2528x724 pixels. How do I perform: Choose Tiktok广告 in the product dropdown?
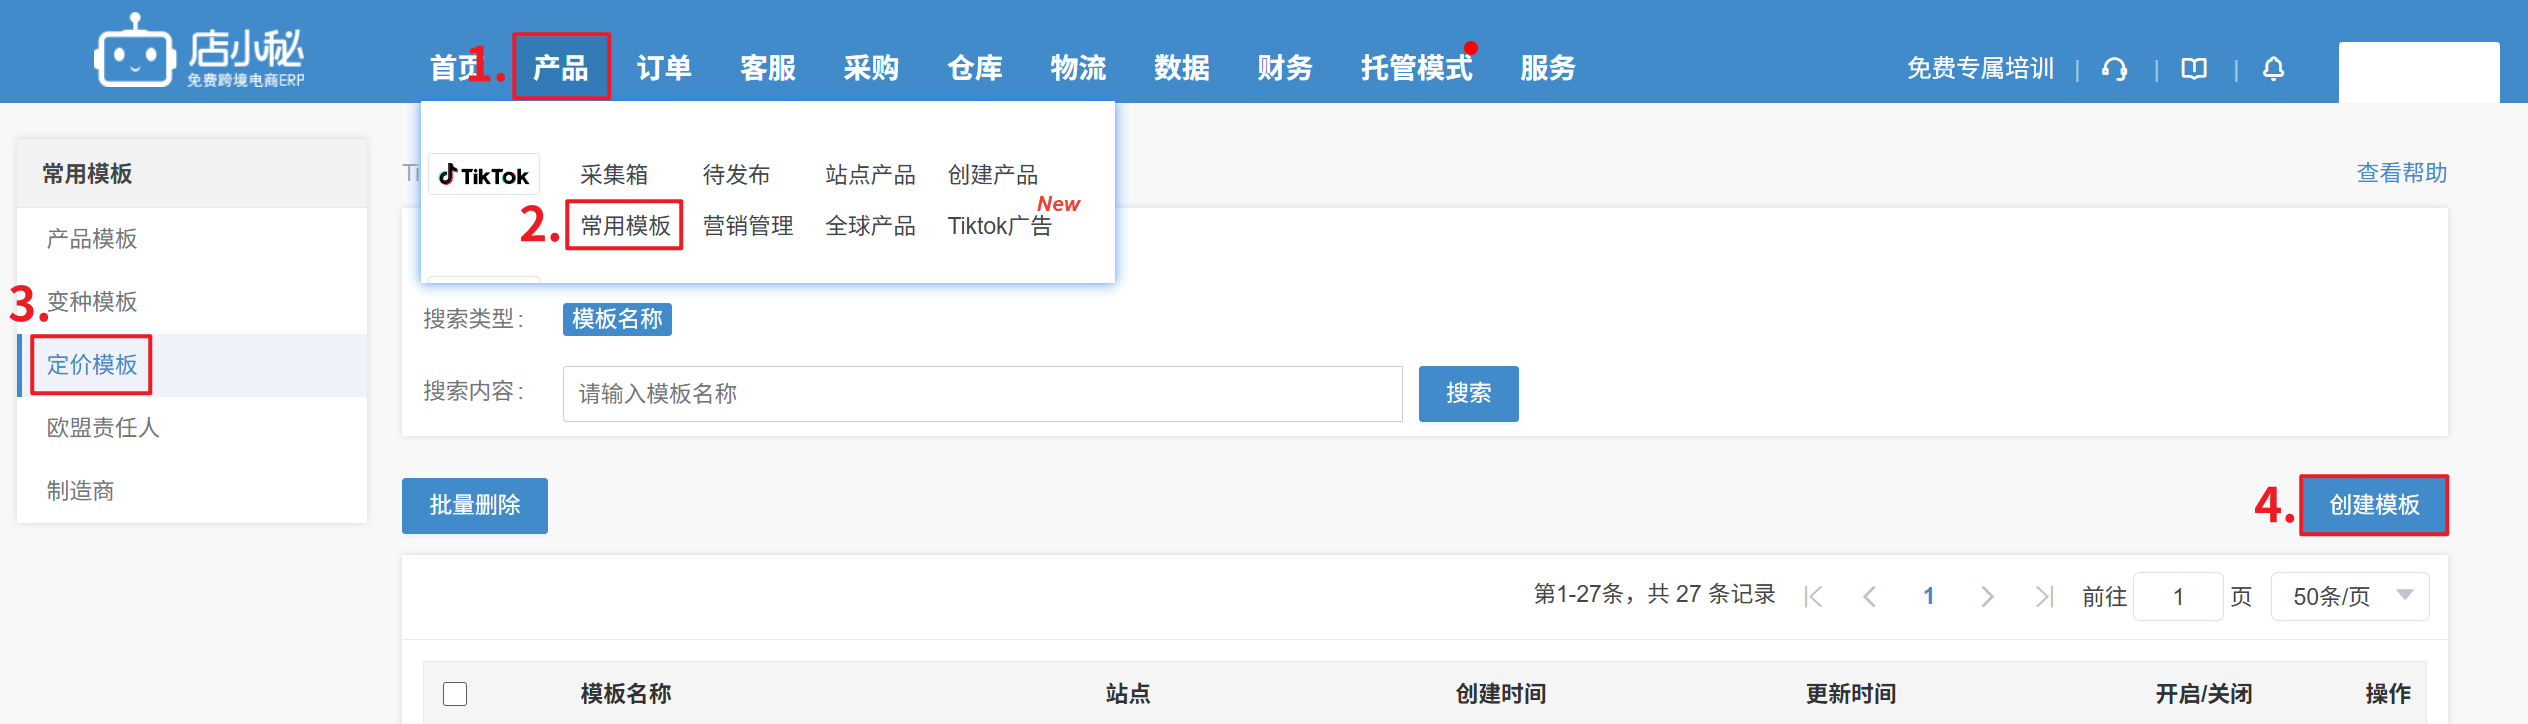click(x=1000, y=226)
